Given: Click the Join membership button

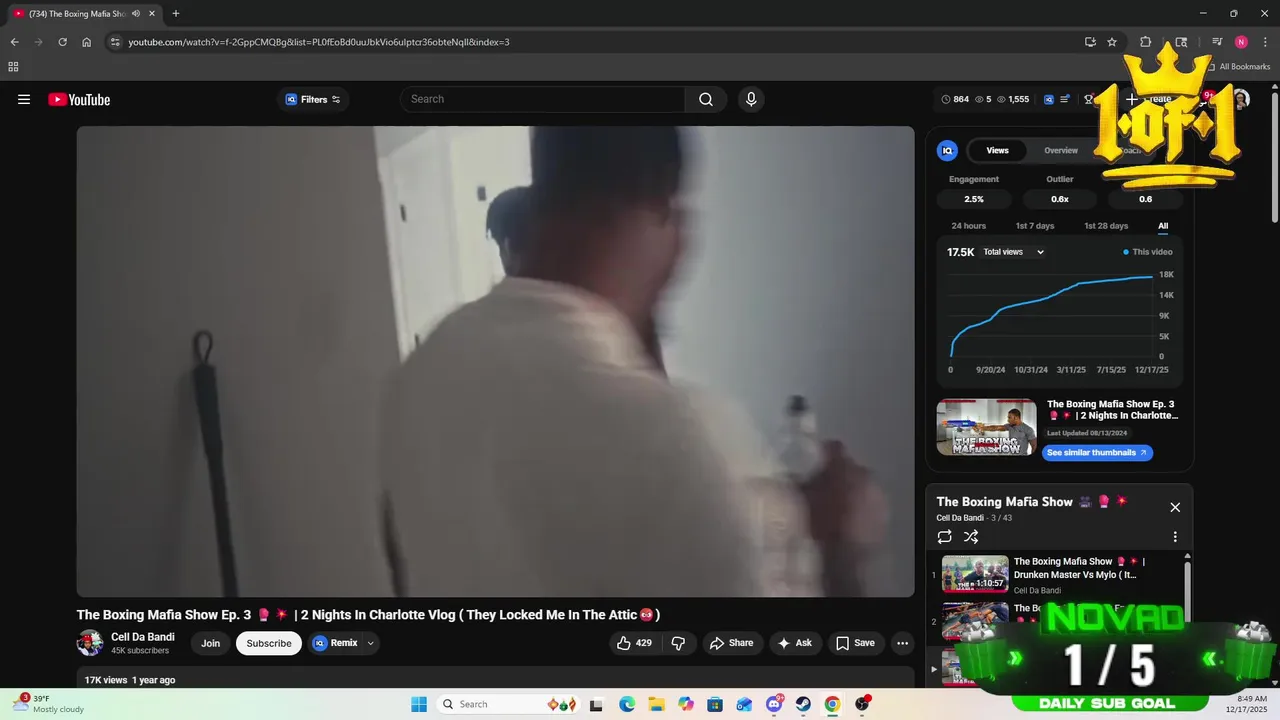Looking at the screenshot, I should pos(210,643).
